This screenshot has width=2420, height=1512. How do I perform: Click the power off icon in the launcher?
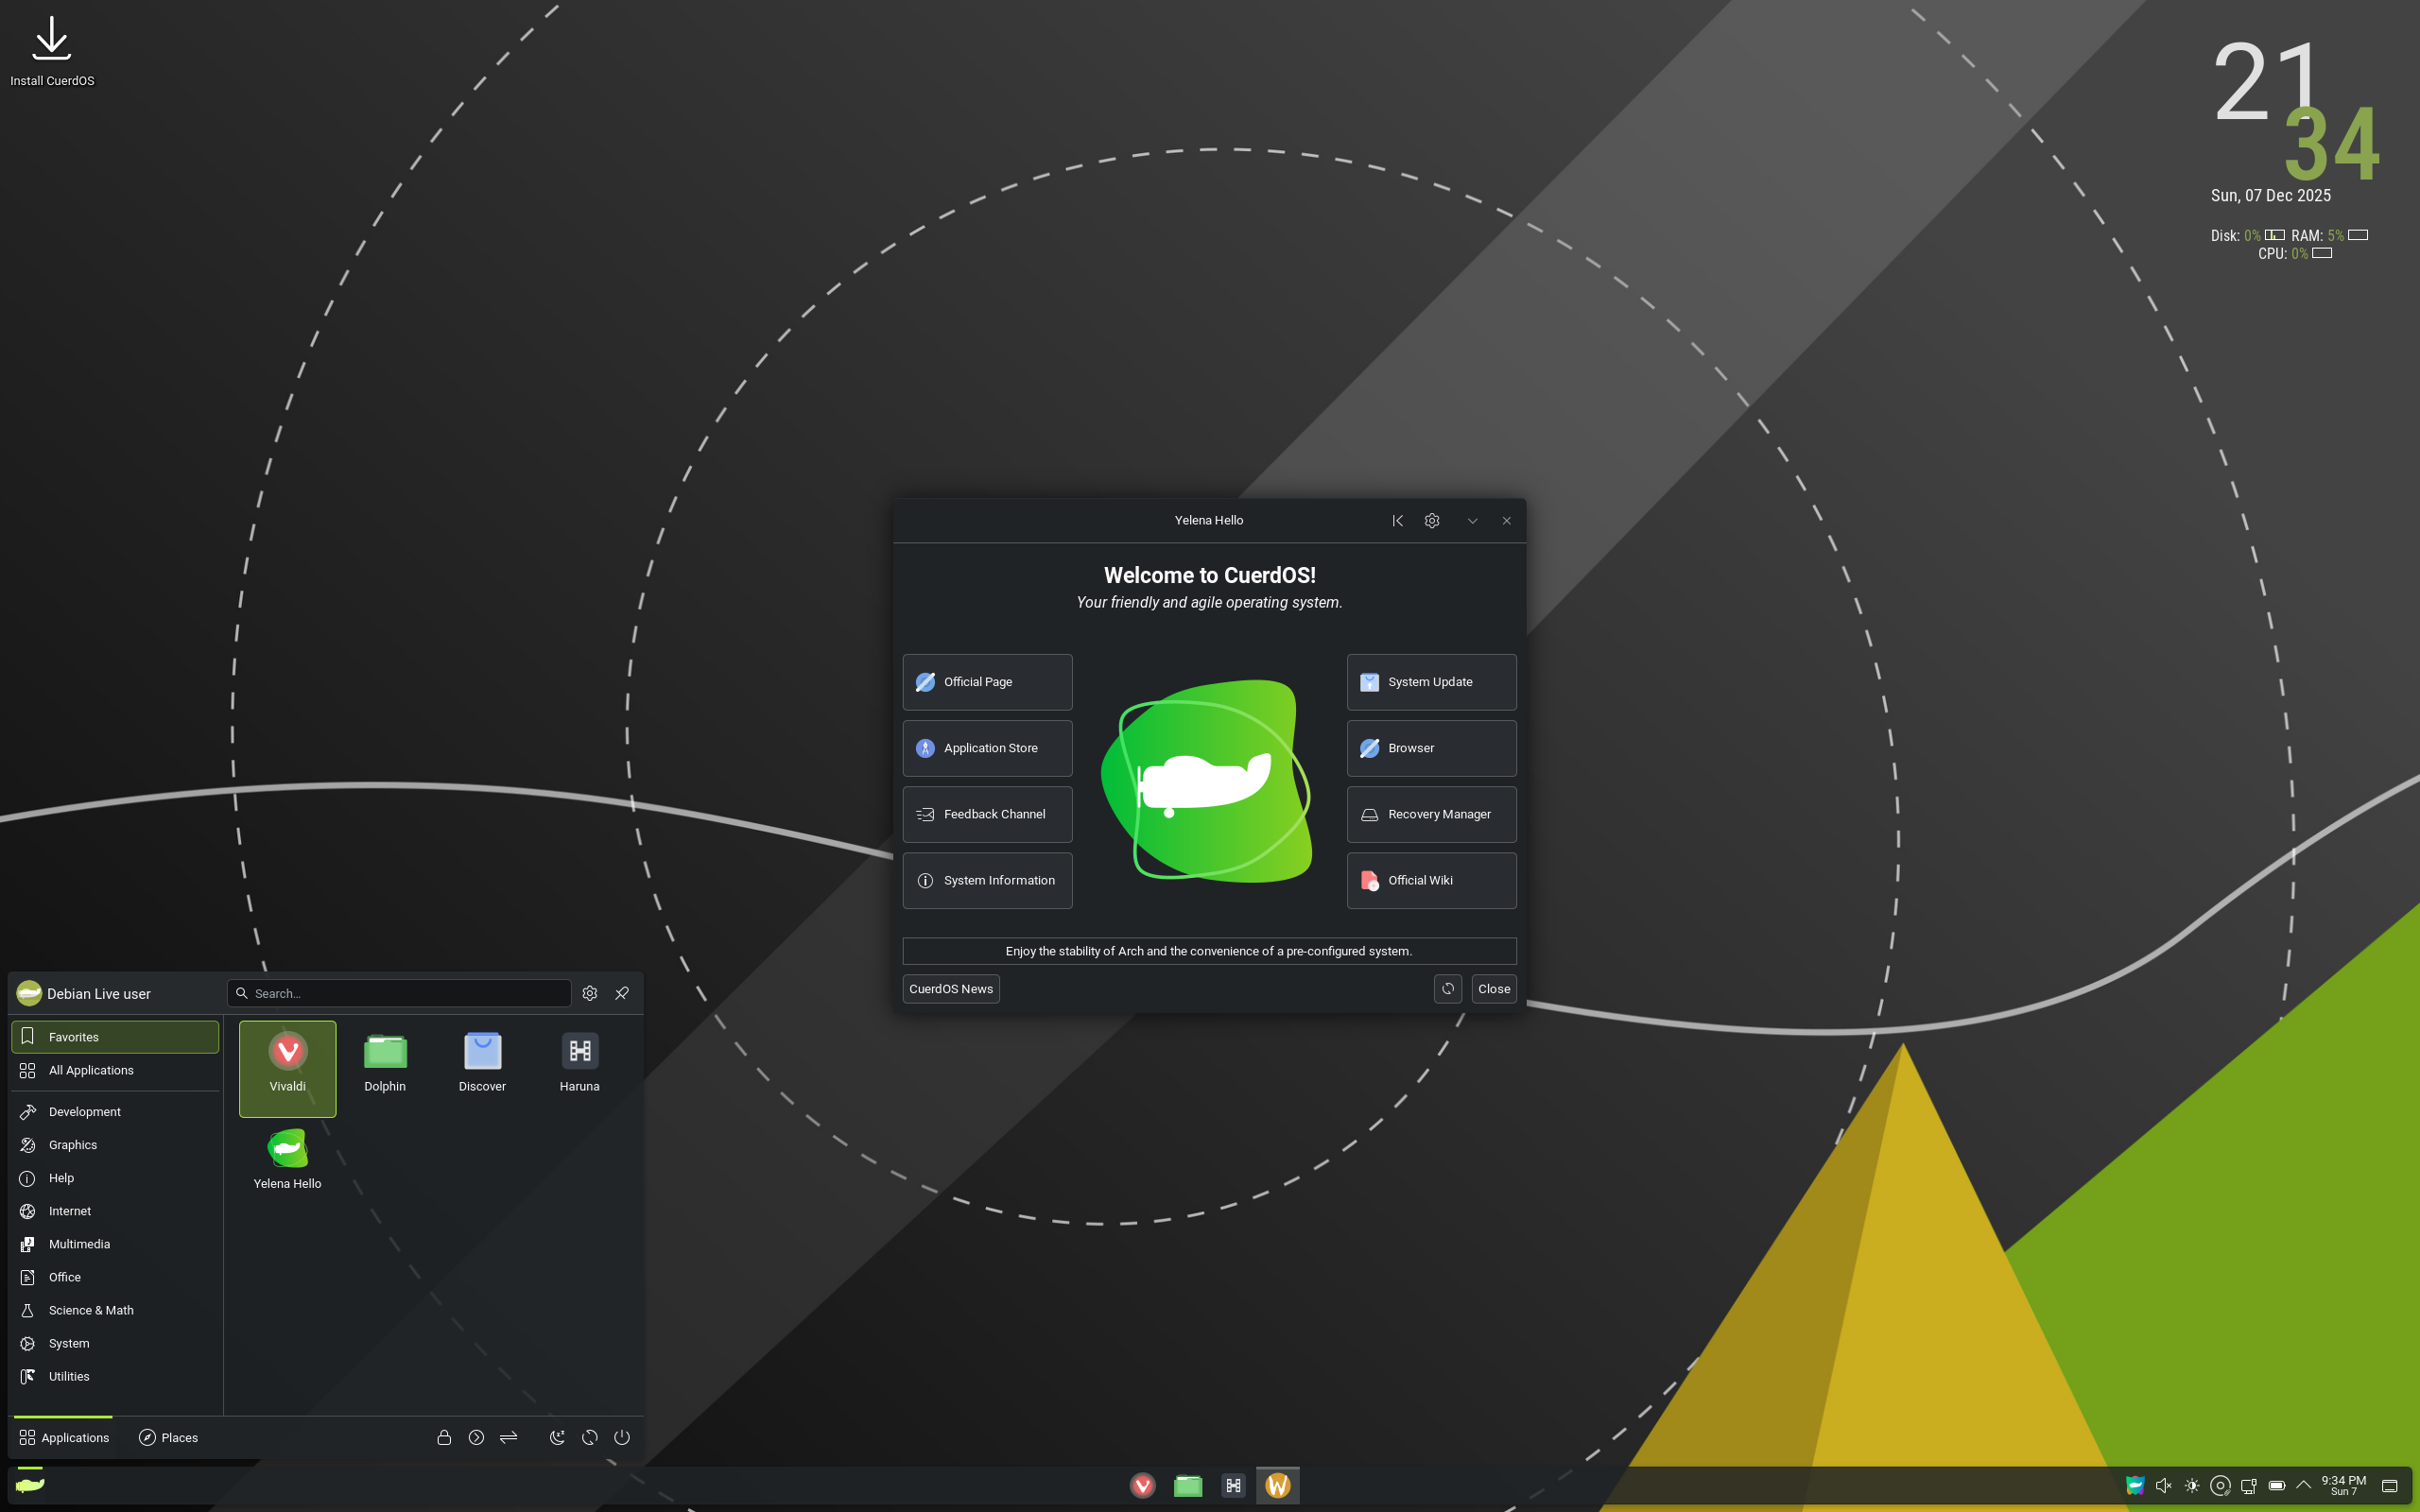click(622, 1437)
